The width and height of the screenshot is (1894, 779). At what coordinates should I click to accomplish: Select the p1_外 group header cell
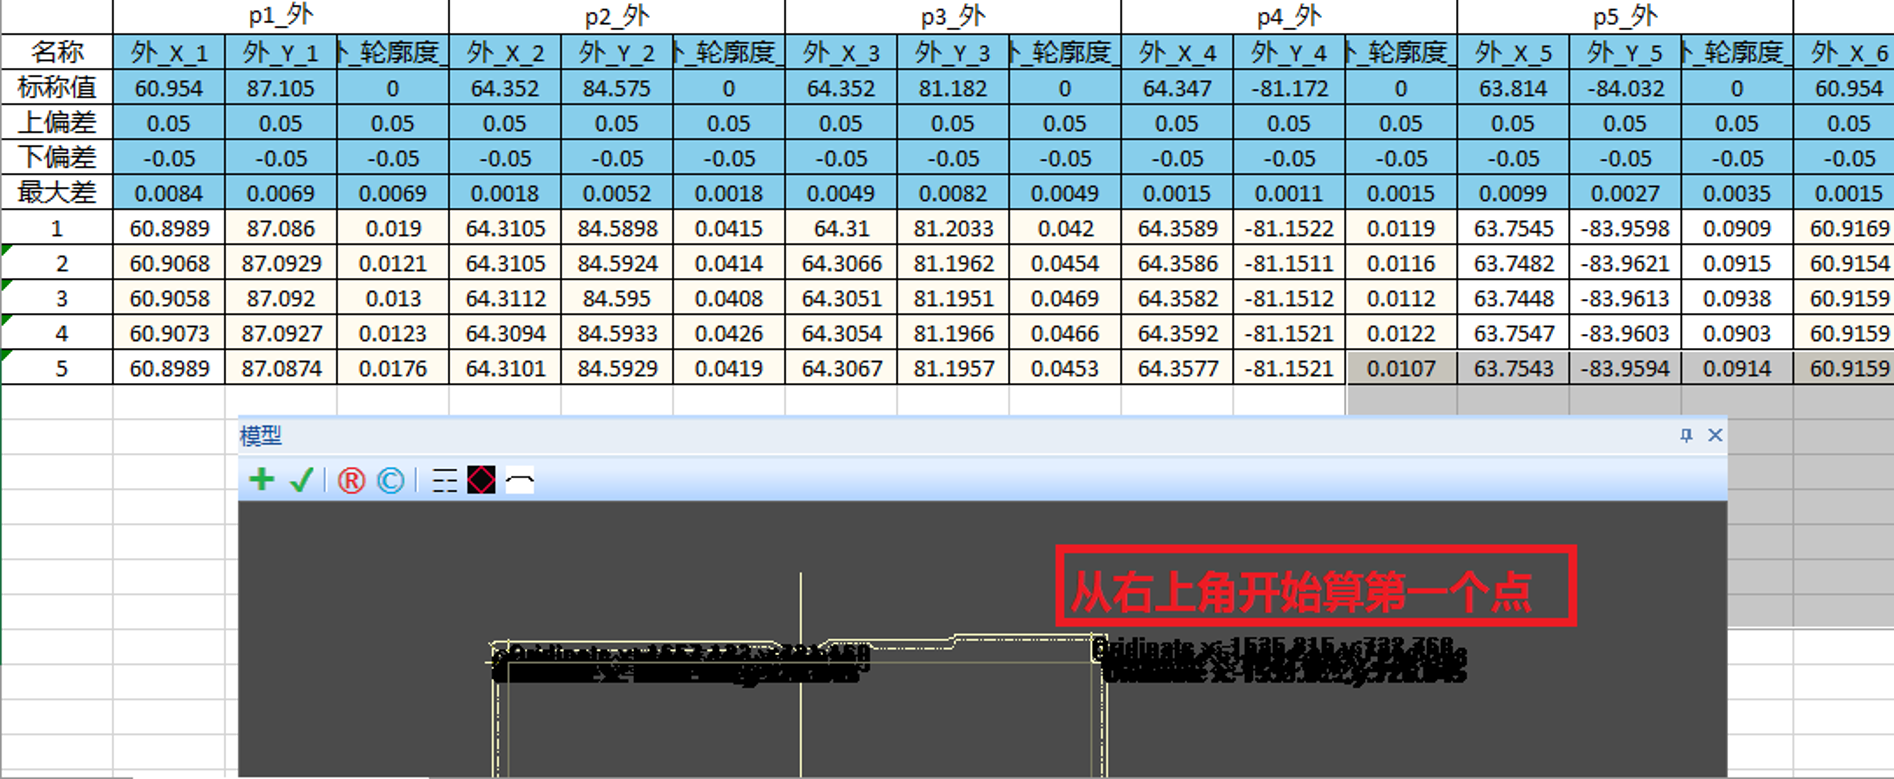click(x=281, y=16)
